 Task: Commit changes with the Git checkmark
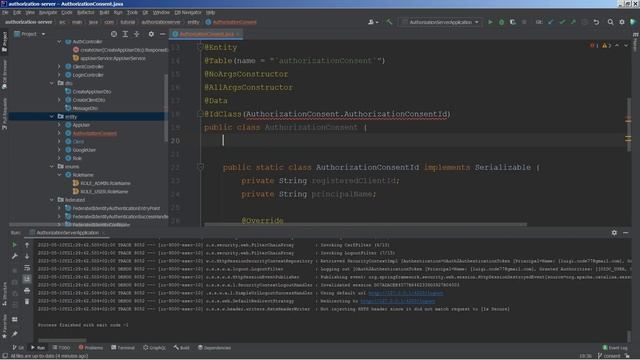(562, 22)
